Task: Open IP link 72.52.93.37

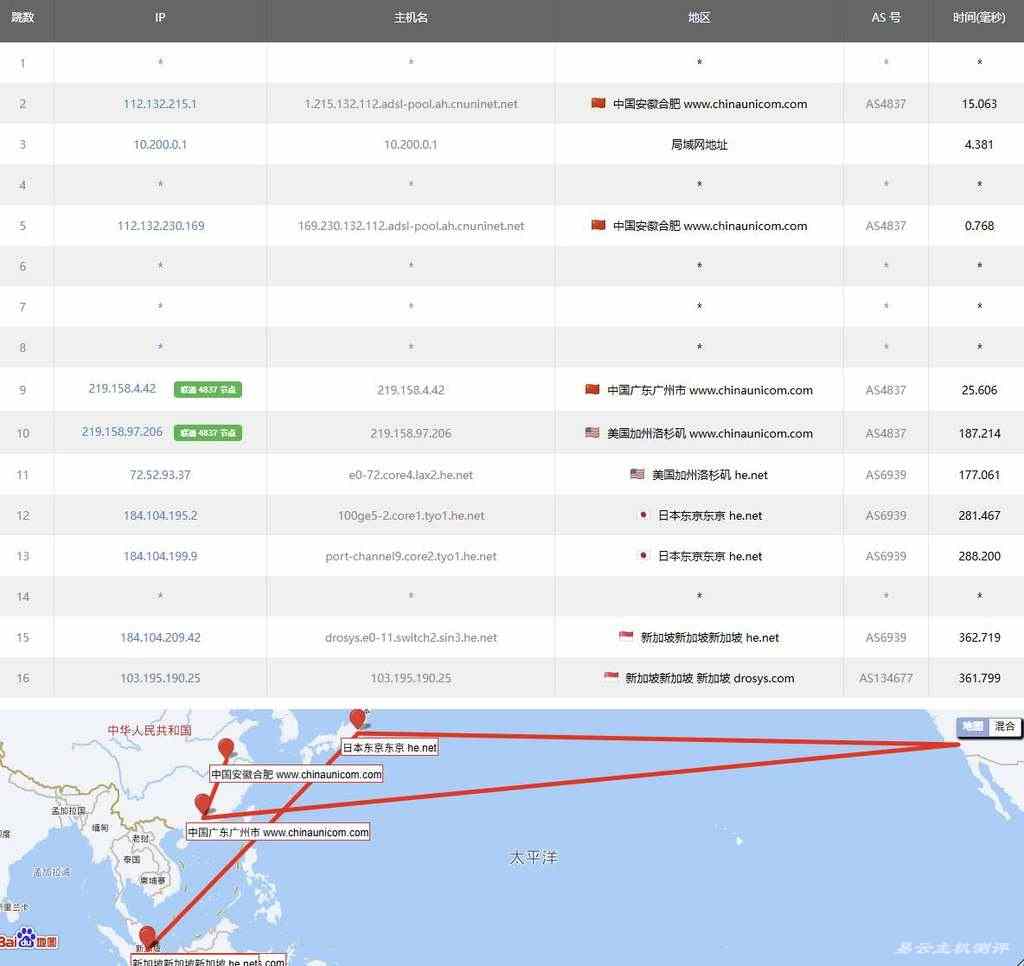Action: click(160, 475)
